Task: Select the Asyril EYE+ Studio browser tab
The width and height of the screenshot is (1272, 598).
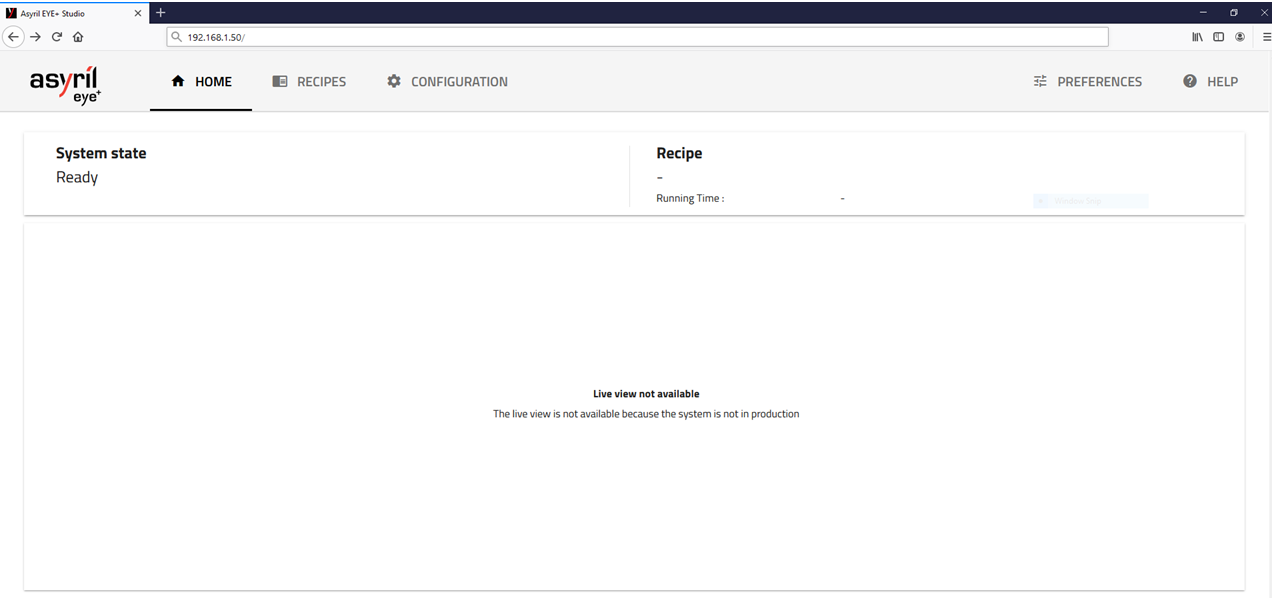Action: [75, 13]
